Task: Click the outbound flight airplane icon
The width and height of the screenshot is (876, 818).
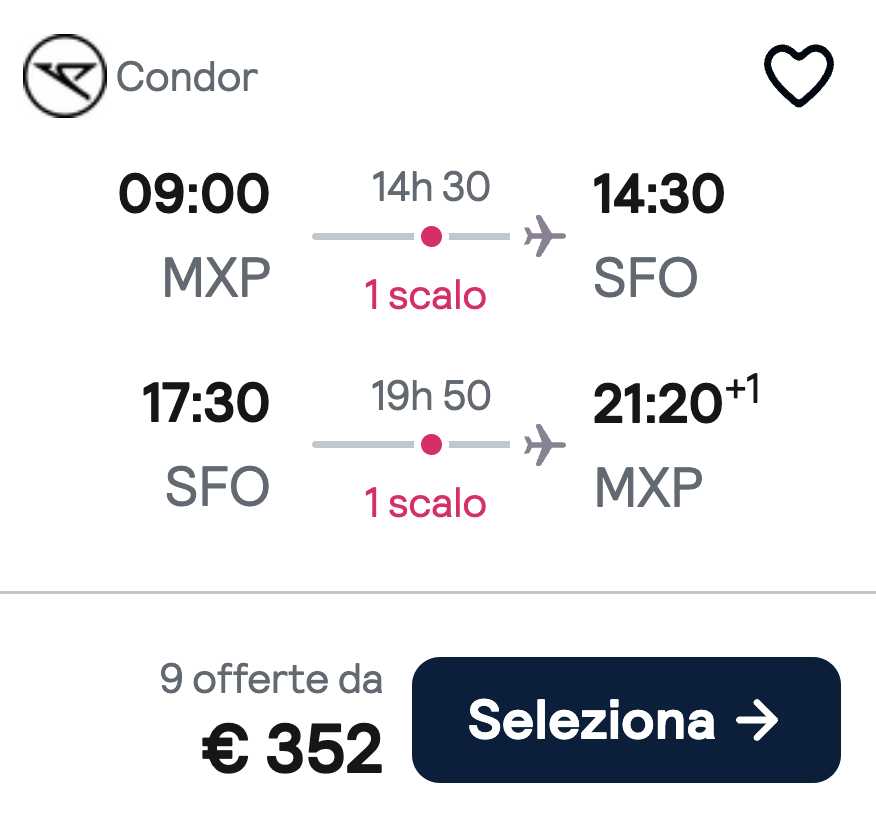Action: point(544,237)
